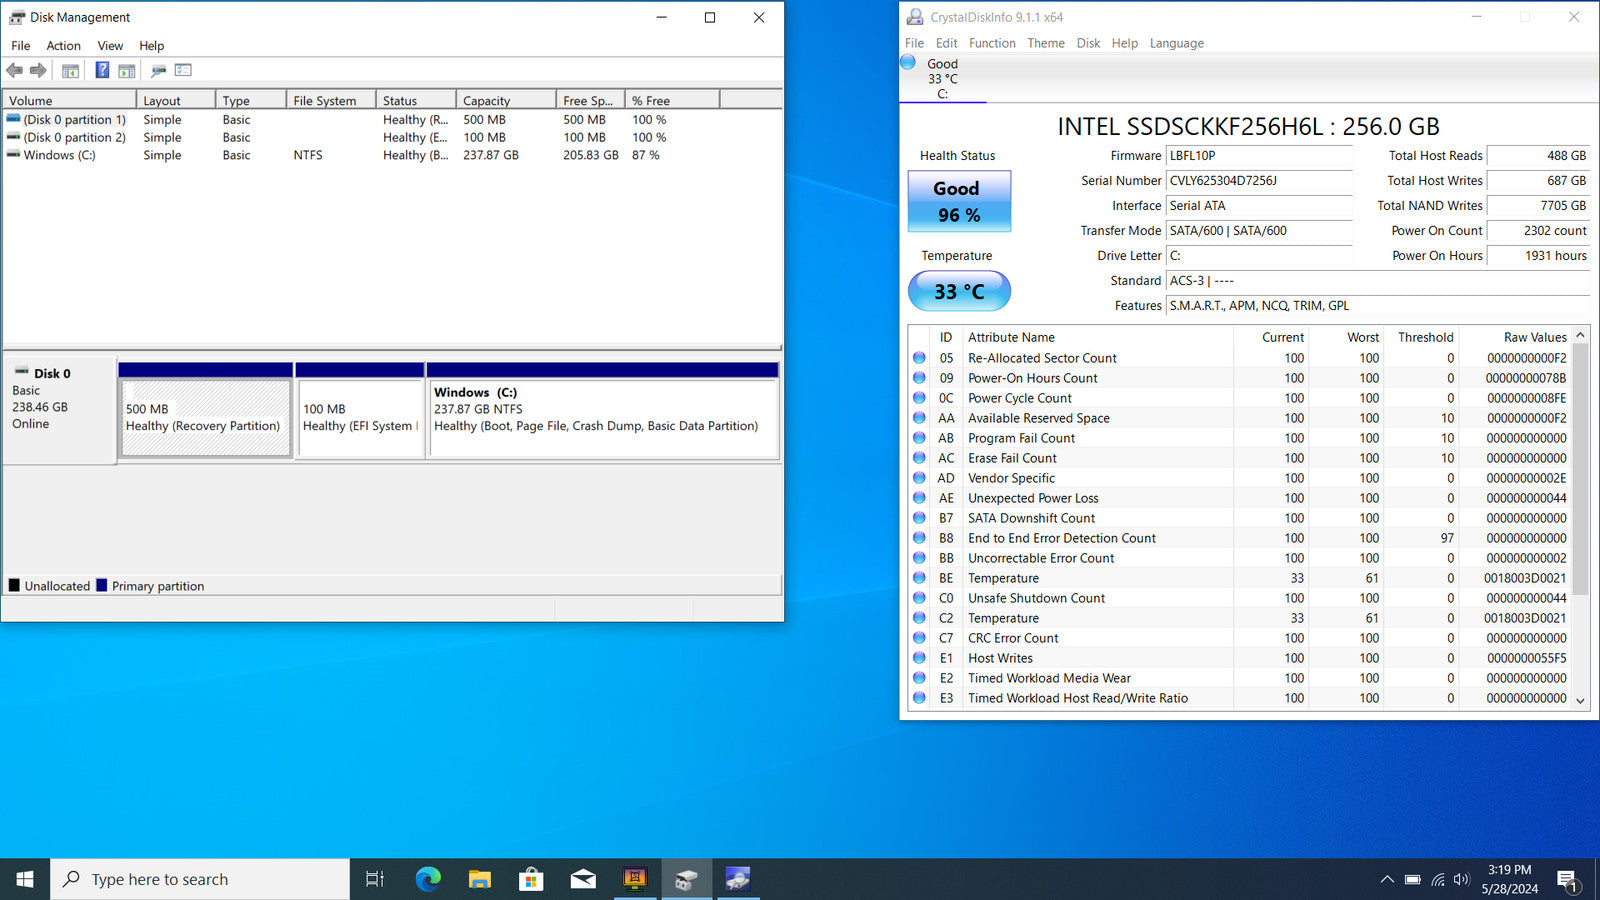This screenshot has height=900, width=1600.
Task: Open the Disk menu in CrystalDiskInfo
Action: pos(1088,43)
